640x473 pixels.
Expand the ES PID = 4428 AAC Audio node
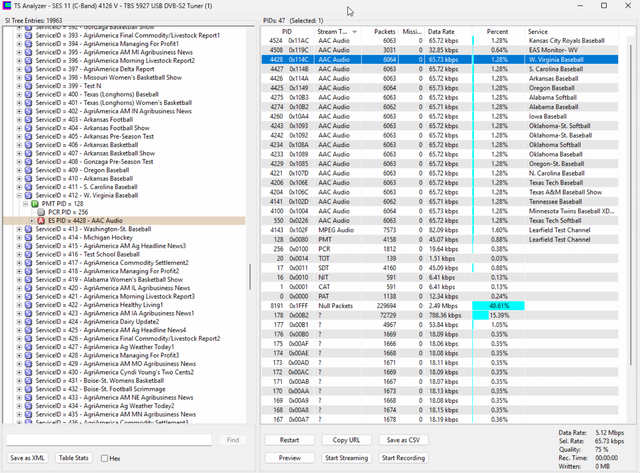coord(31,220)
